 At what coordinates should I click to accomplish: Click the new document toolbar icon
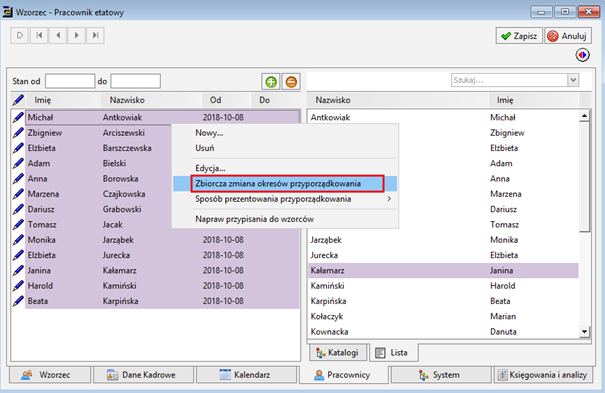point(19,35)
